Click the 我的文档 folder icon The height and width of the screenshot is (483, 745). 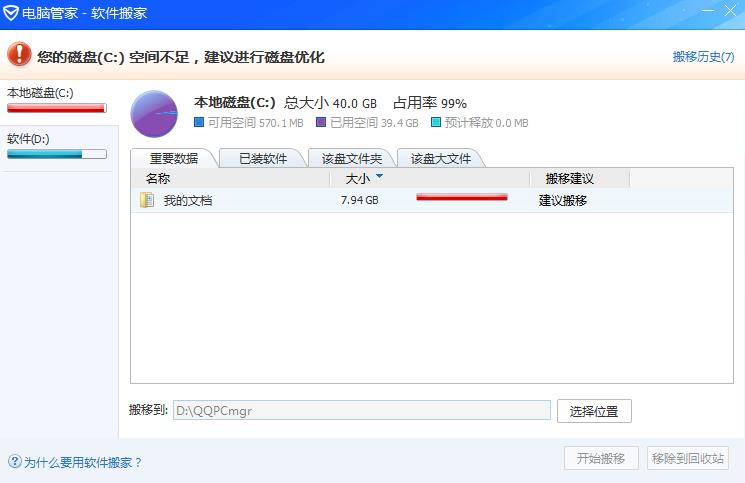coord(147,200)
